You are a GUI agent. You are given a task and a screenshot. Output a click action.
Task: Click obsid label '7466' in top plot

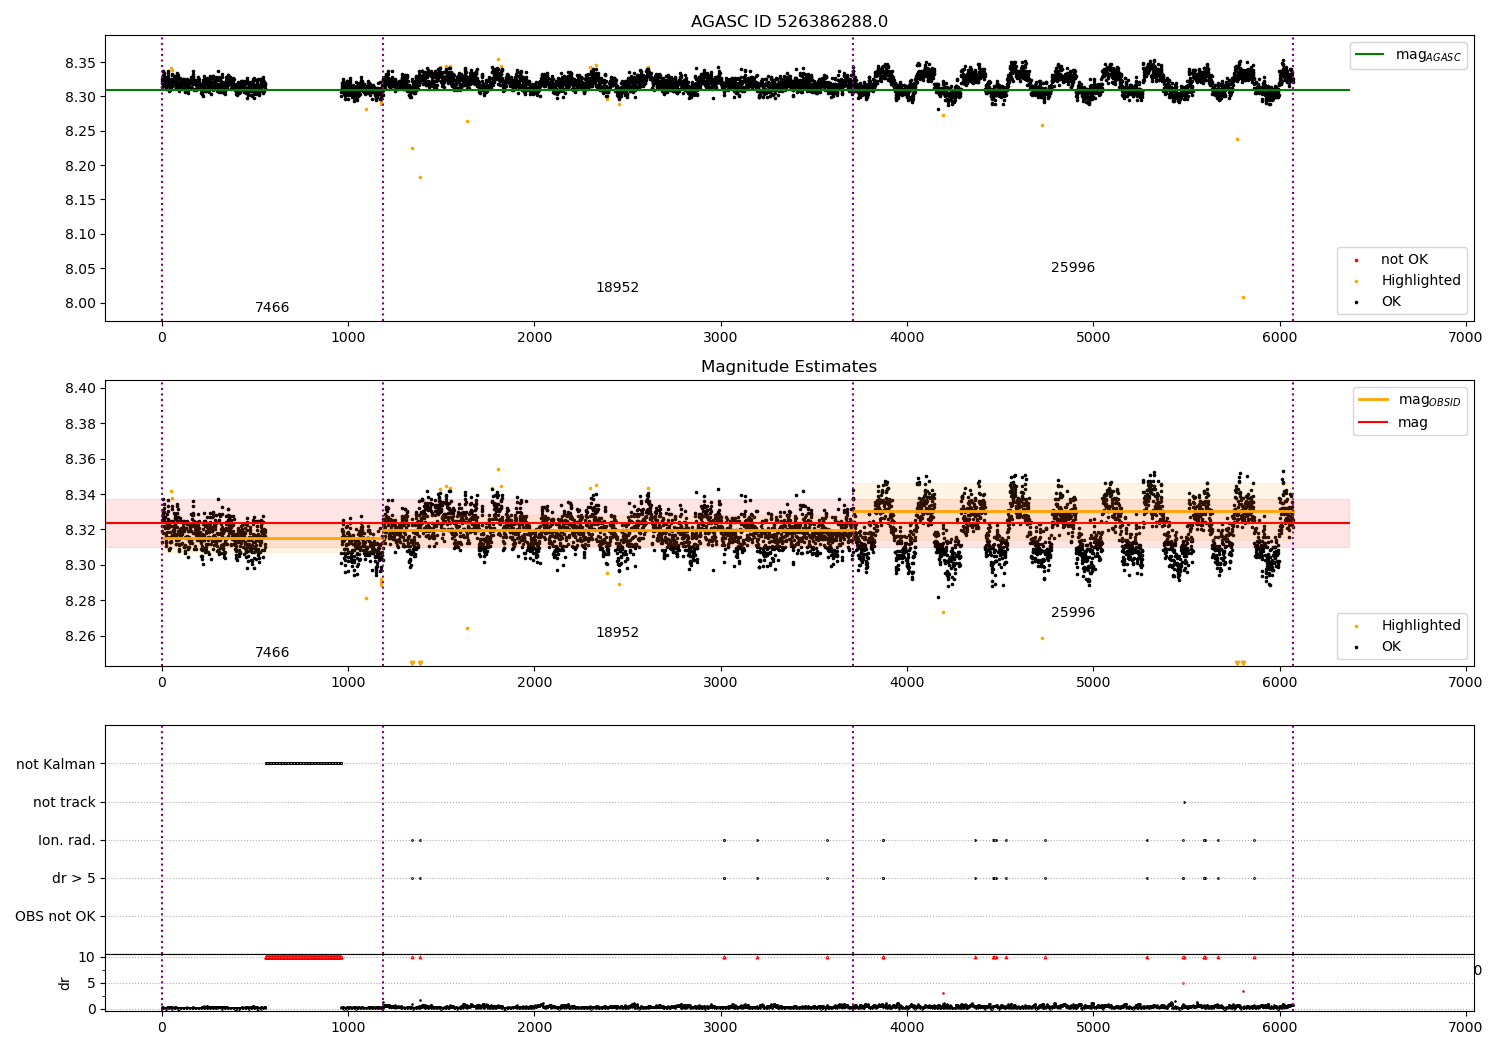pos(272,308)
